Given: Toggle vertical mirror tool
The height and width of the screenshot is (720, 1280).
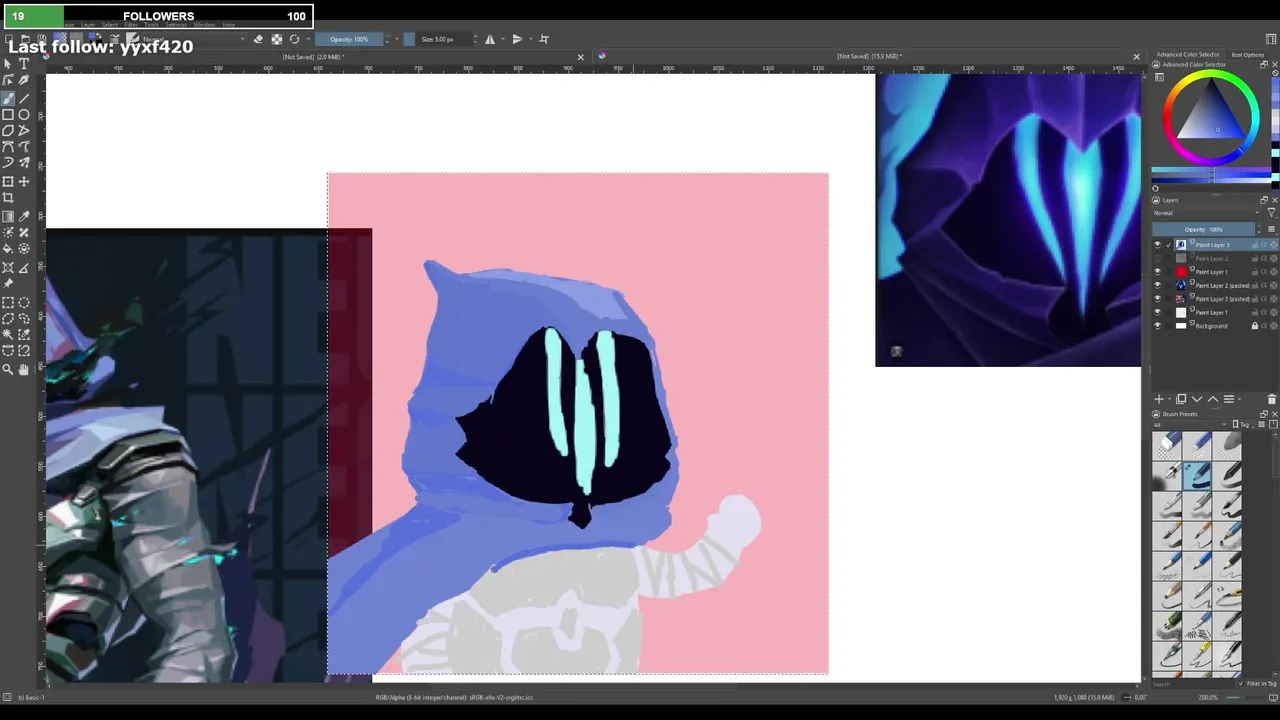Looking at the screenshot, I should [517, 39].
